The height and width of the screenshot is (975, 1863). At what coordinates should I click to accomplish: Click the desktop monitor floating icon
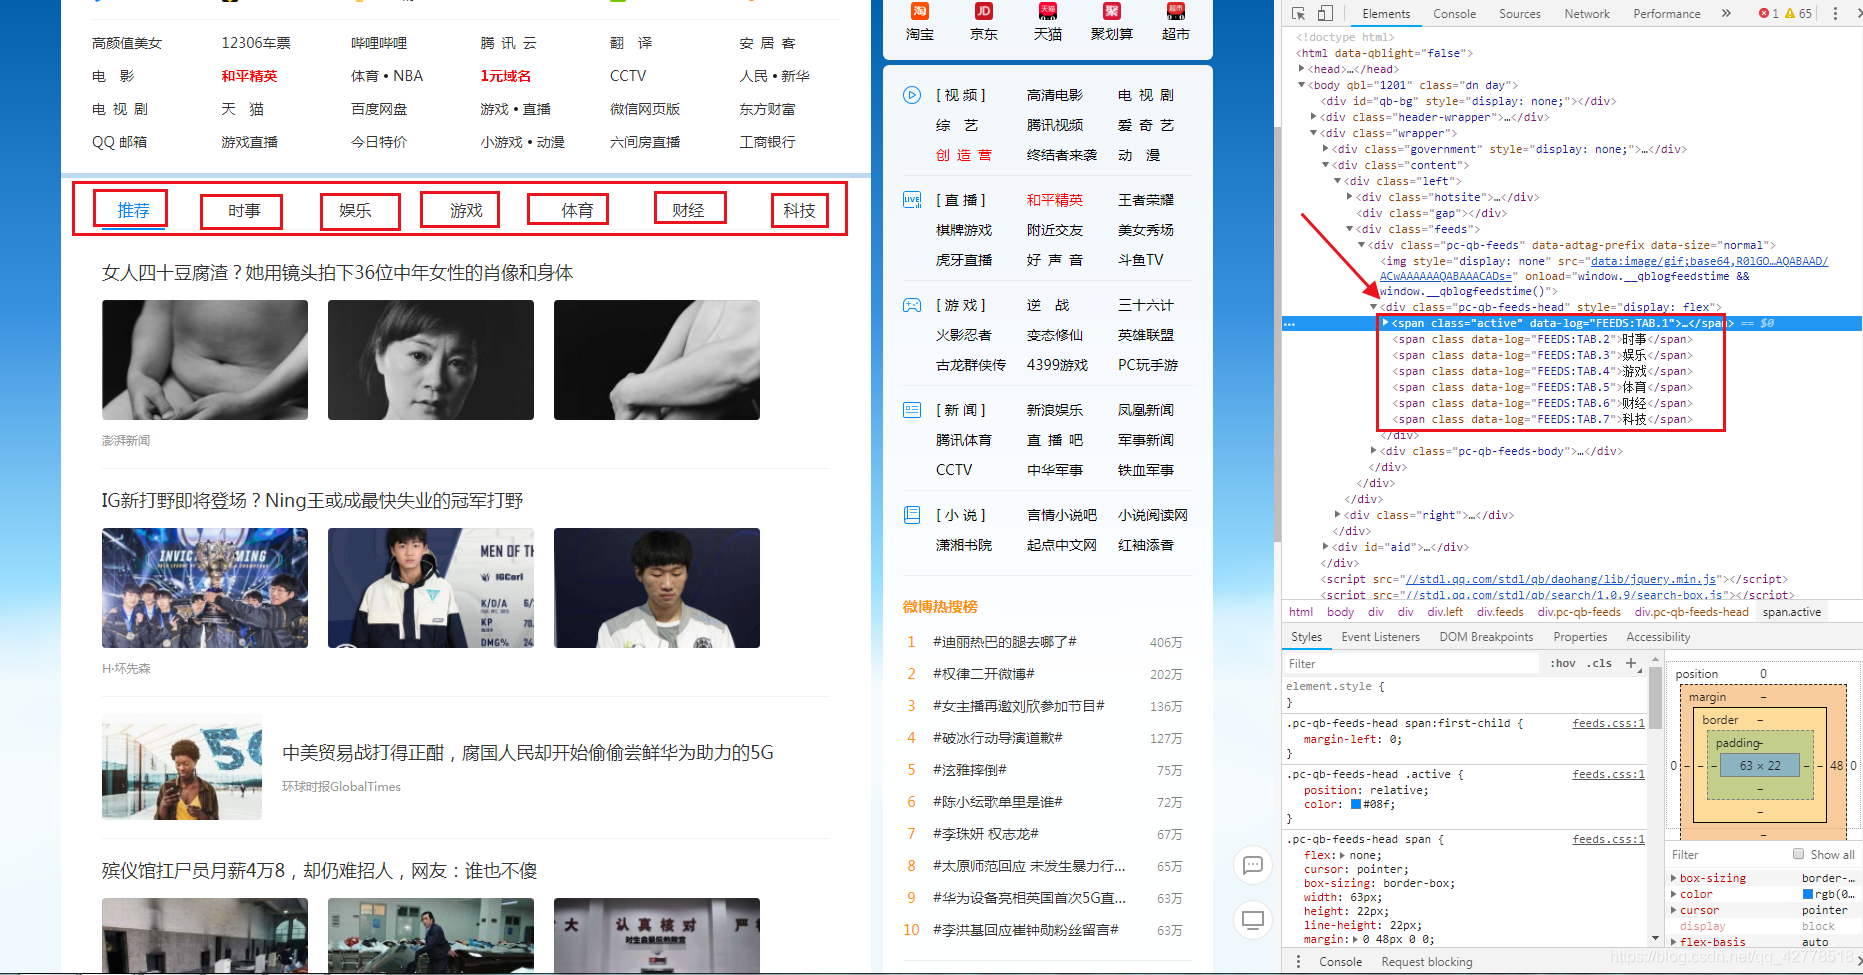pyautogui.click(x=1253, y=919)
